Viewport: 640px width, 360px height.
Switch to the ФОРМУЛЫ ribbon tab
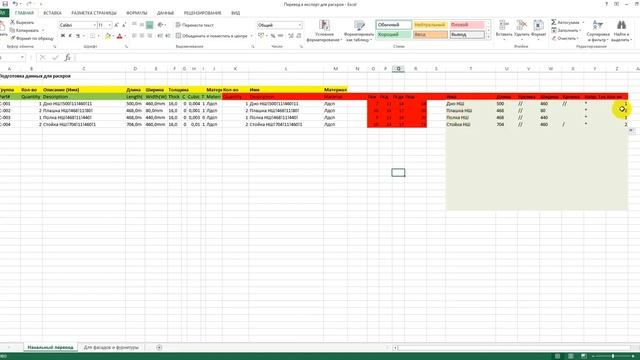(x=136, y=13)
